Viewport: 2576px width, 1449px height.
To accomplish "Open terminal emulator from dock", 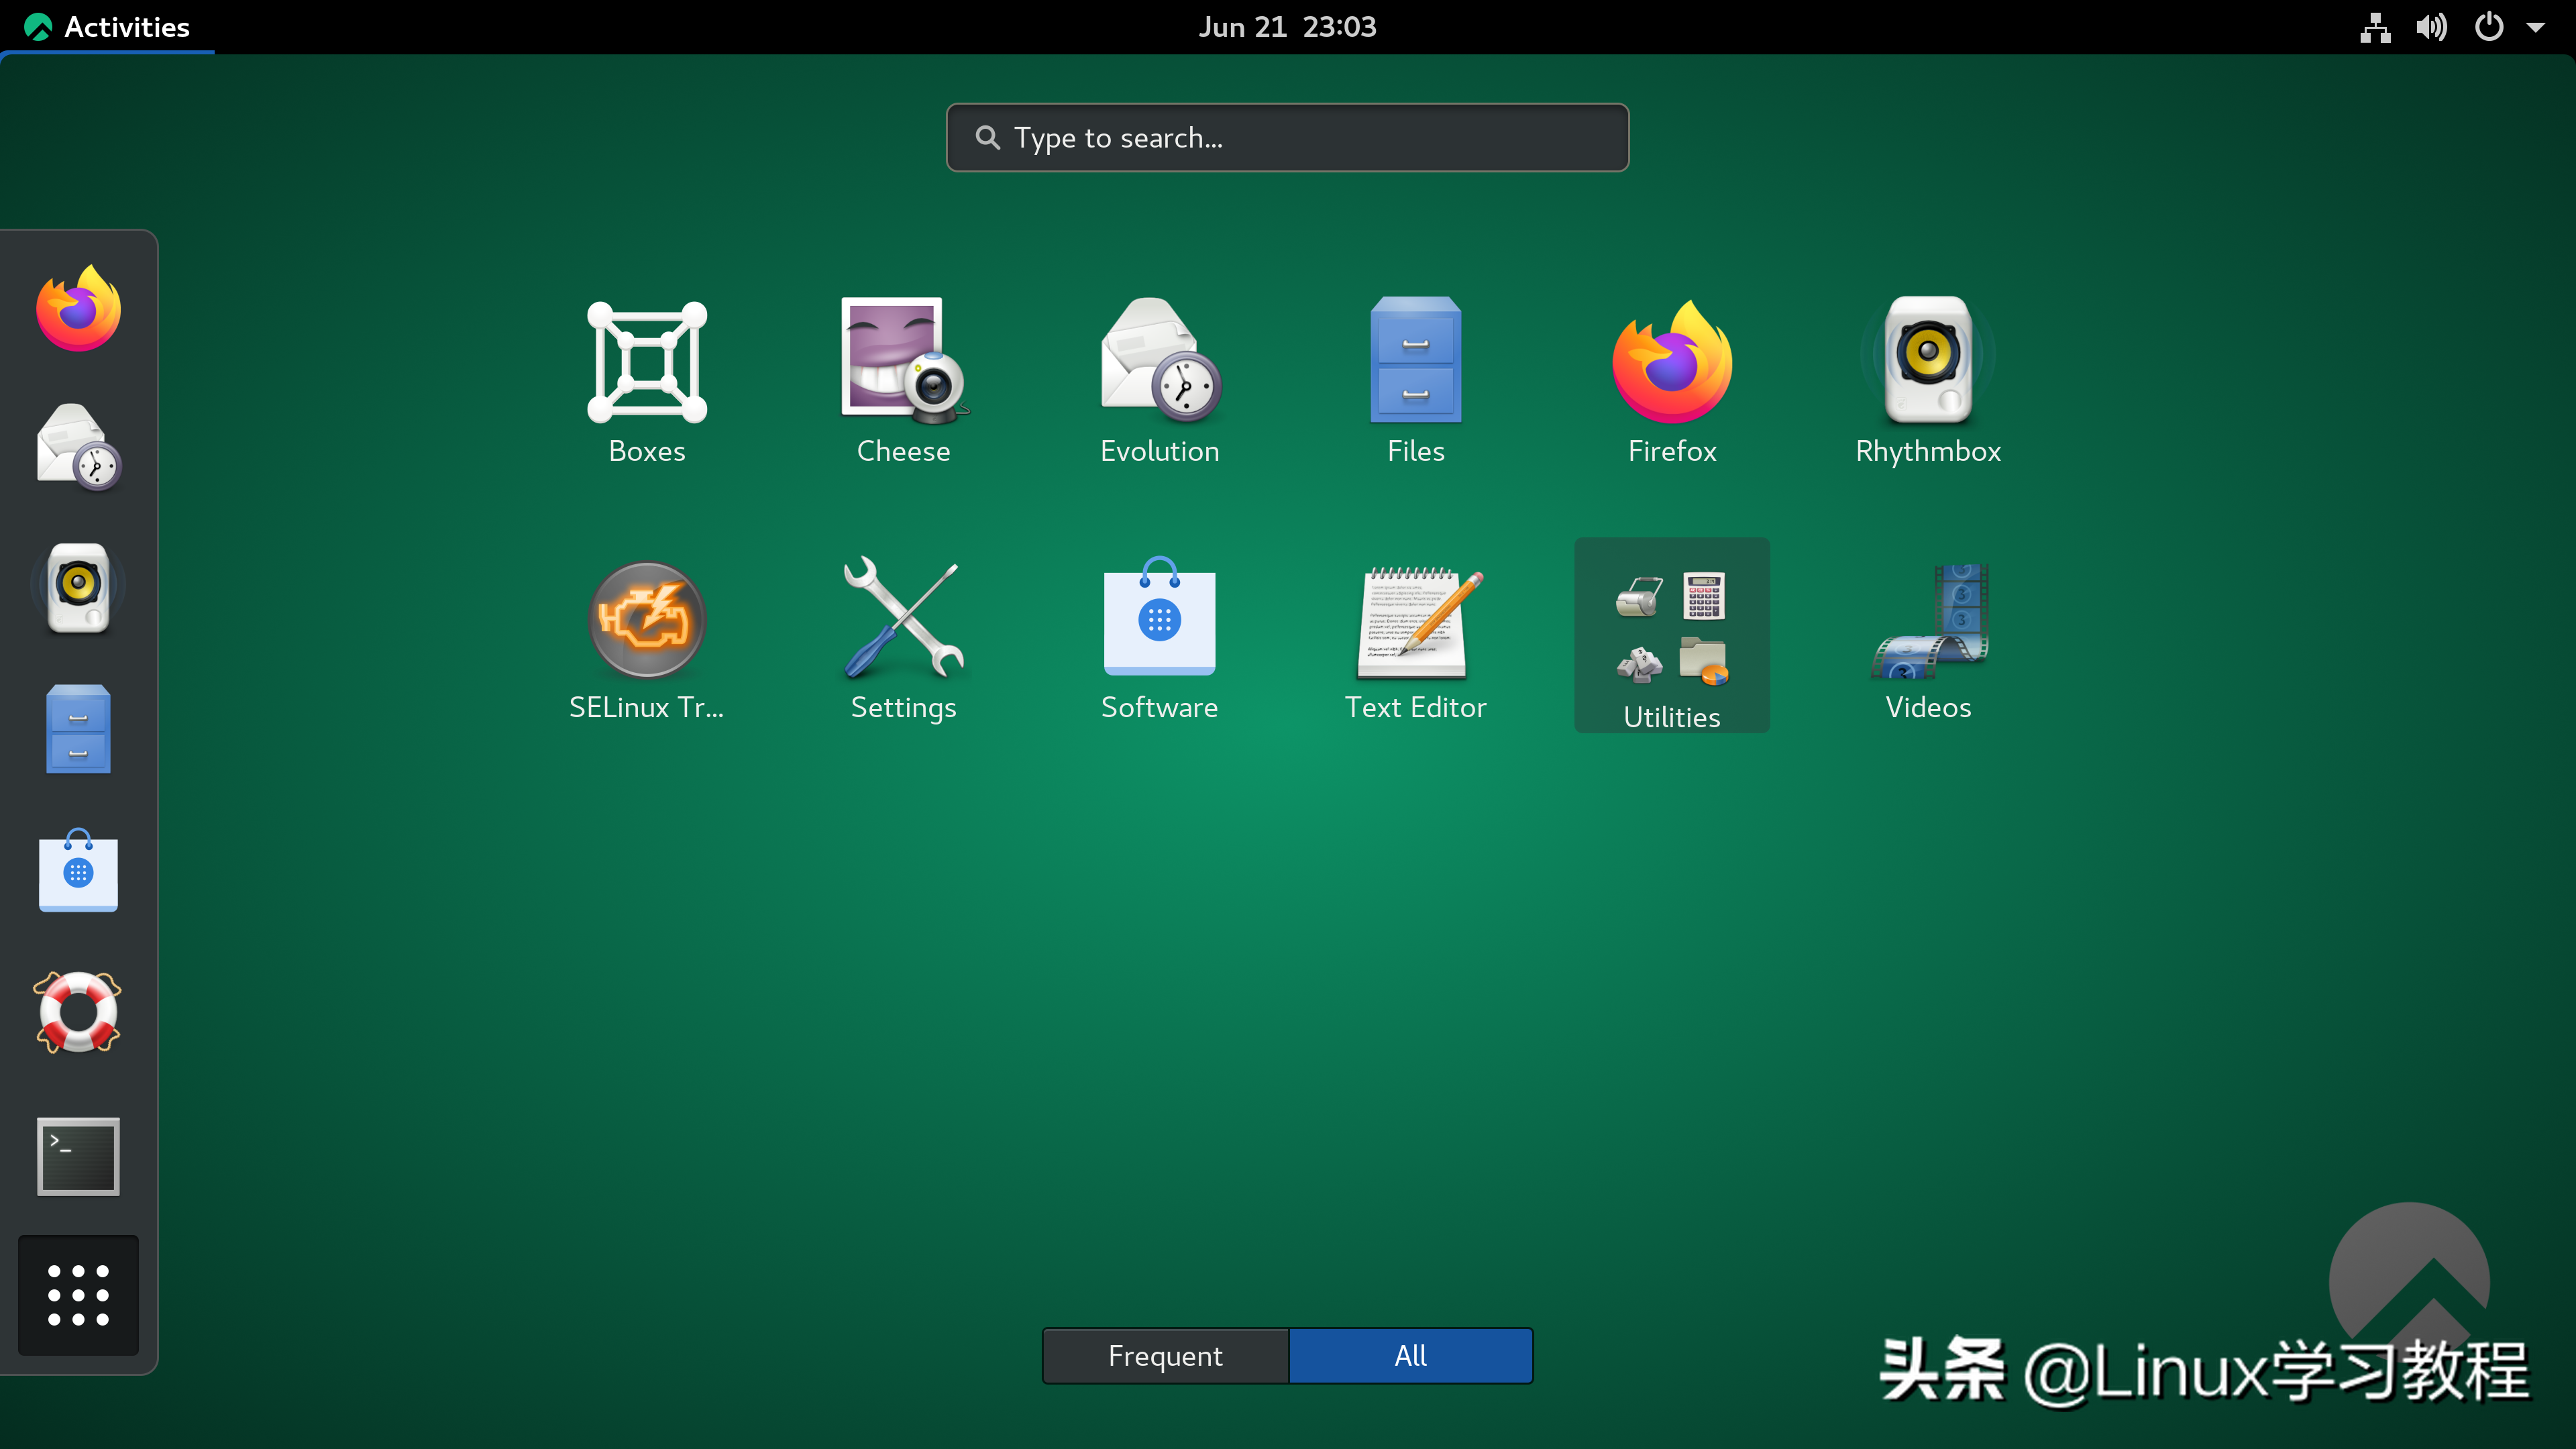I will tap(78, 1155).
